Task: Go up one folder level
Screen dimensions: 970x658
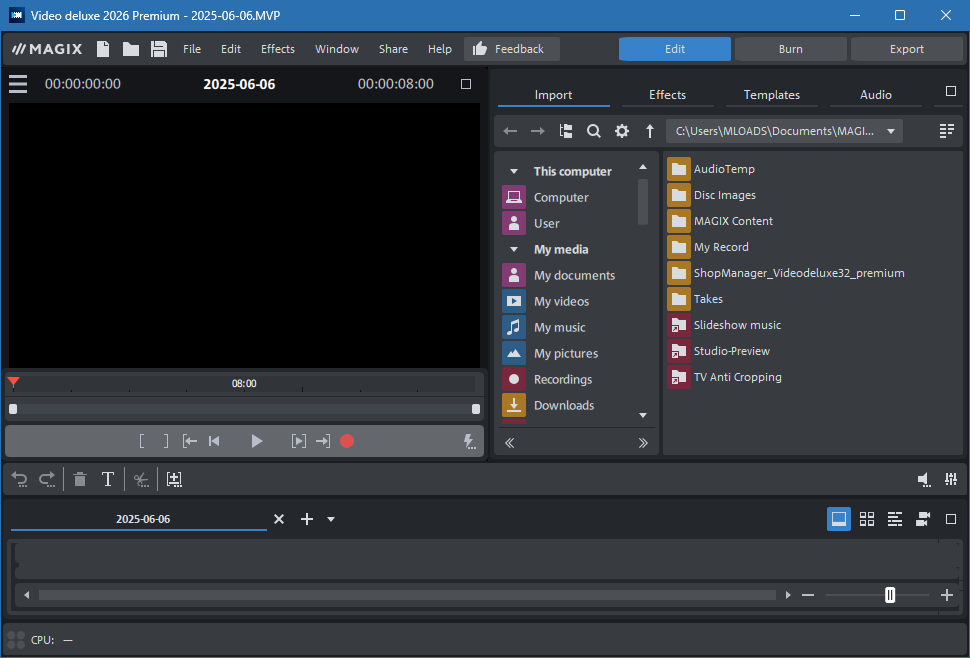Action: coord(650,131)
